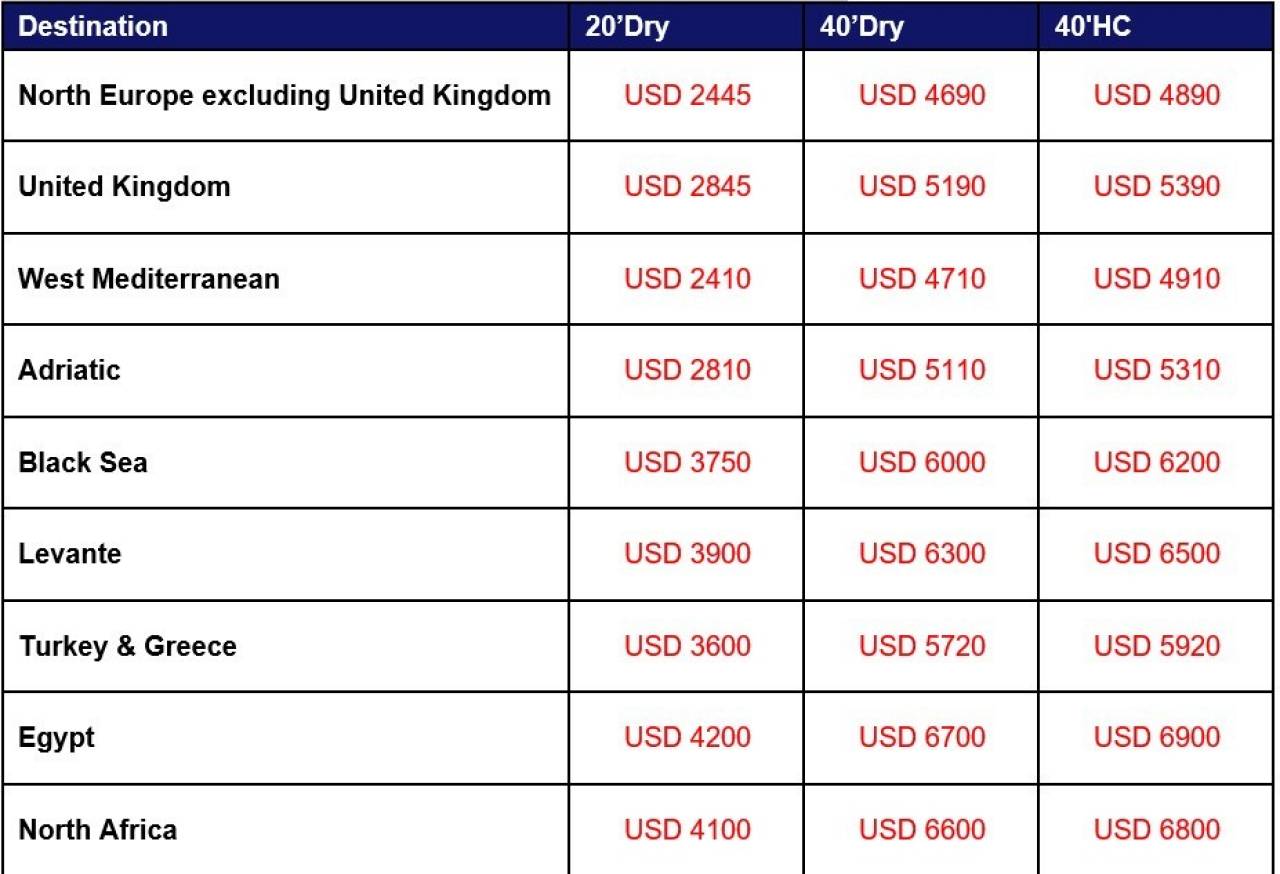Click the USD 4100 North Africa rate

click(x=687, y=830)
